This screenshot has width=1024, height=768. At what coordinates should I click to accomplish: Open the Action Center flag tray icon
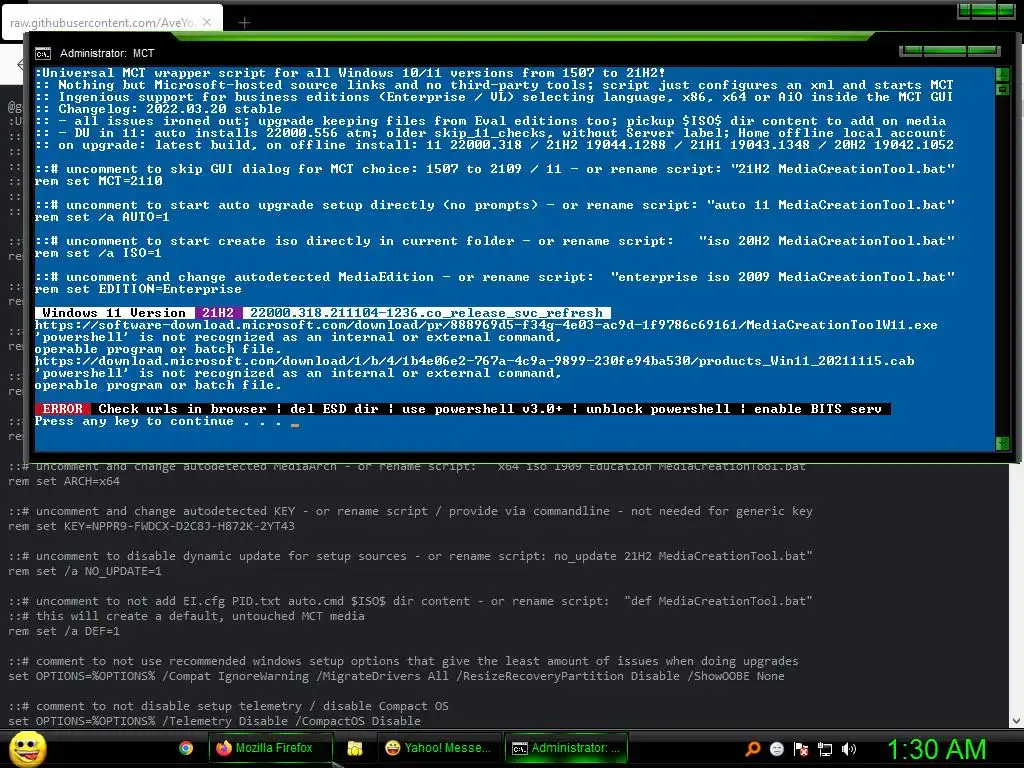coord(801,749)
